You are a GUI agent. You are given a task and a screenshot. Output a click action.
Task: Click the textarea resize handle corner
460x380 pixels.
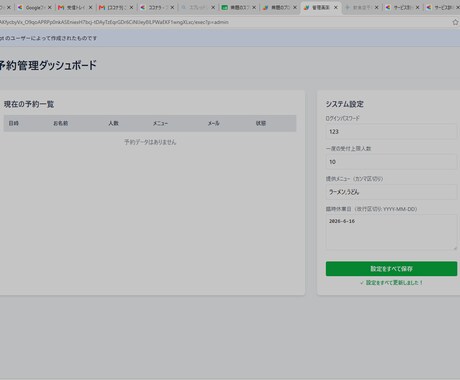click(455, 248)
